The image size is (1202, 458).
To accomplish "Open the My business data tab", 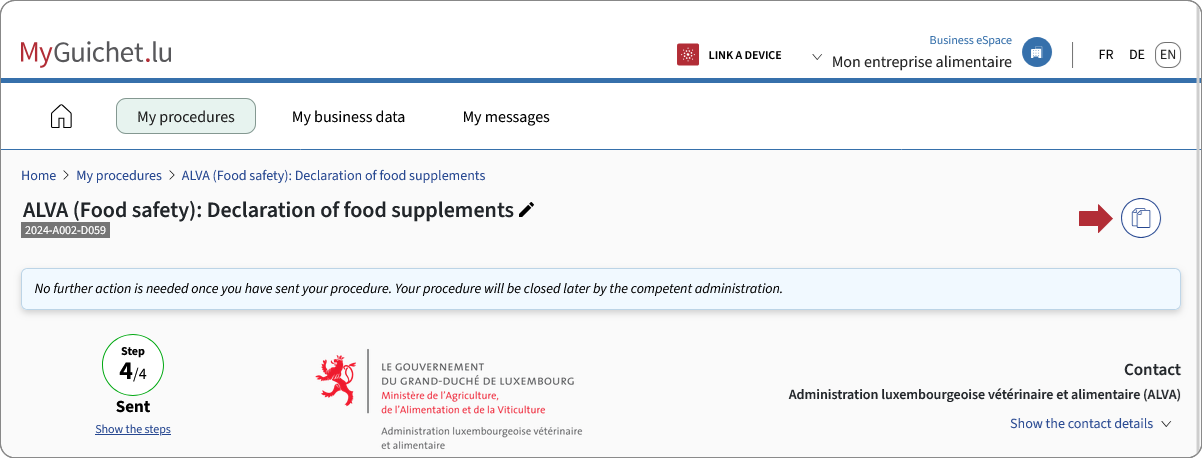I will click(x=348, y=116).
